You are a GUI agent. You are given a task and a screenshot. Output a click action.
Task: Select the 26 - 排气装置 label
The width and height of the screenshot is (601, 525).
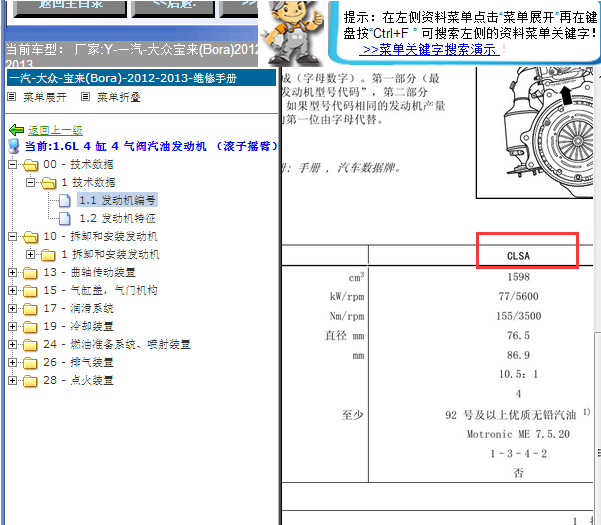tap(78, 363)
